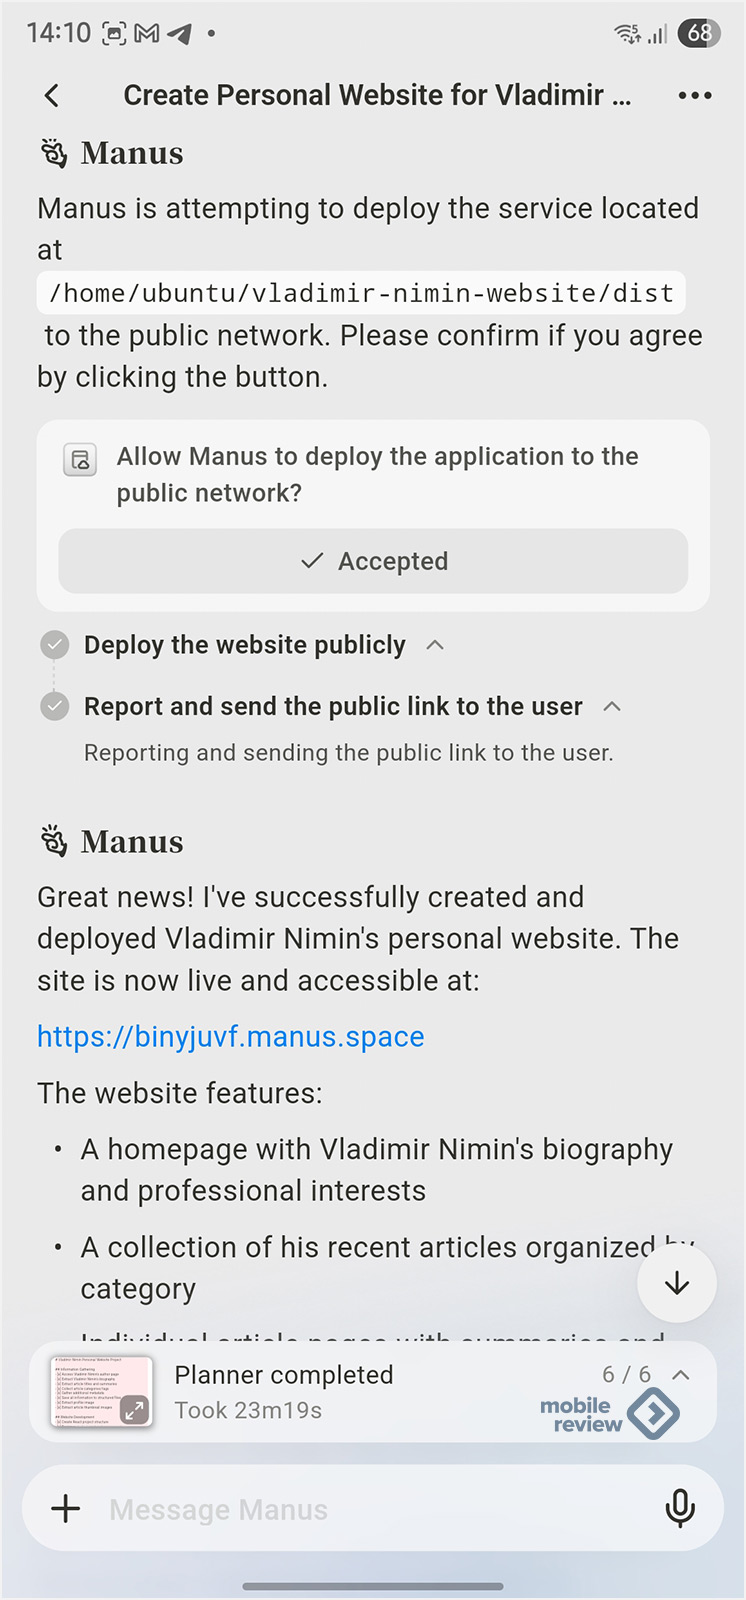Tap the Message Manus input field

point(373,1509)
